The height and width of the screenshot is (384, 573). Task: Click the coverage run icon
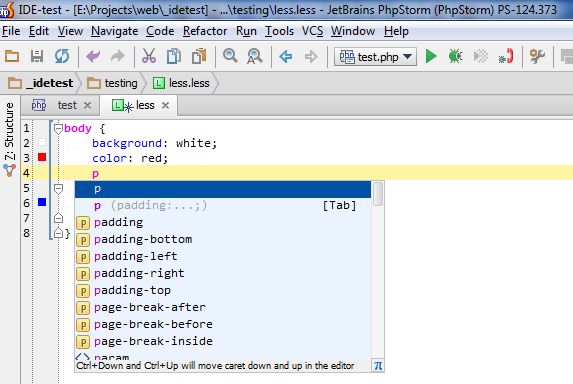click(481, 56)
